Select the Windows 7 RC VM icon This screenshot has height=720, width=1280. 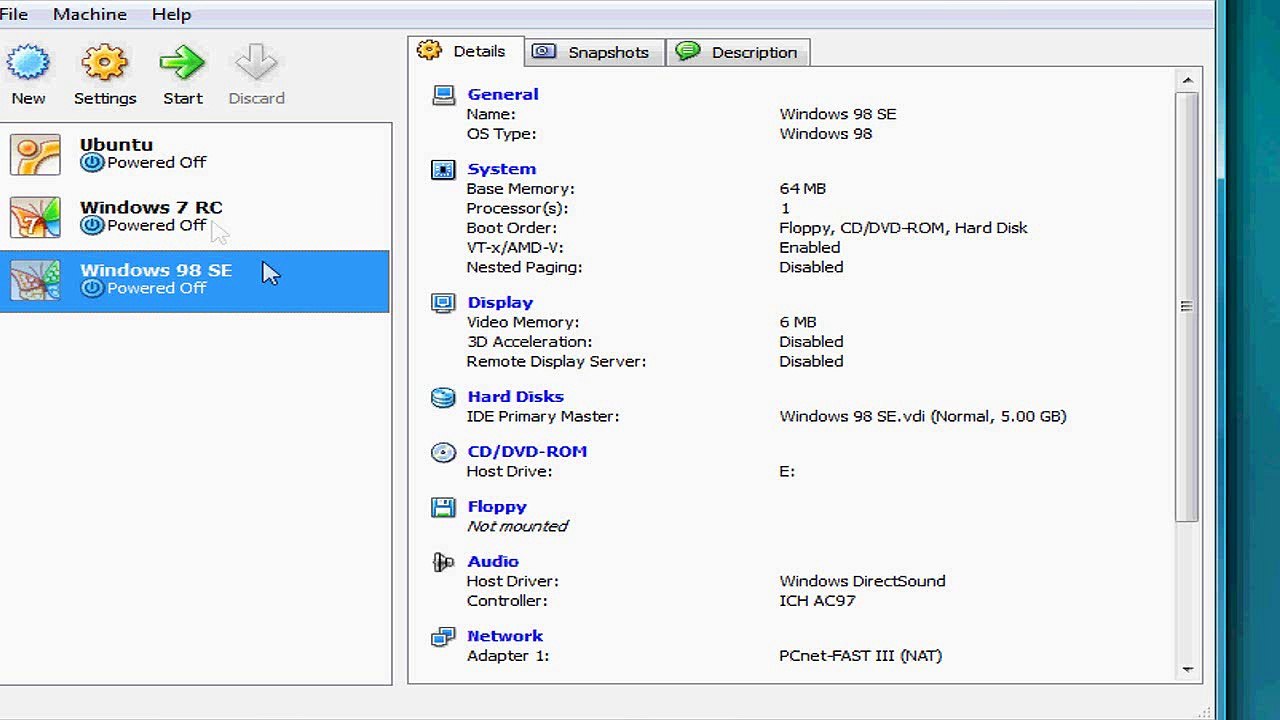click(x=35, y=218)
